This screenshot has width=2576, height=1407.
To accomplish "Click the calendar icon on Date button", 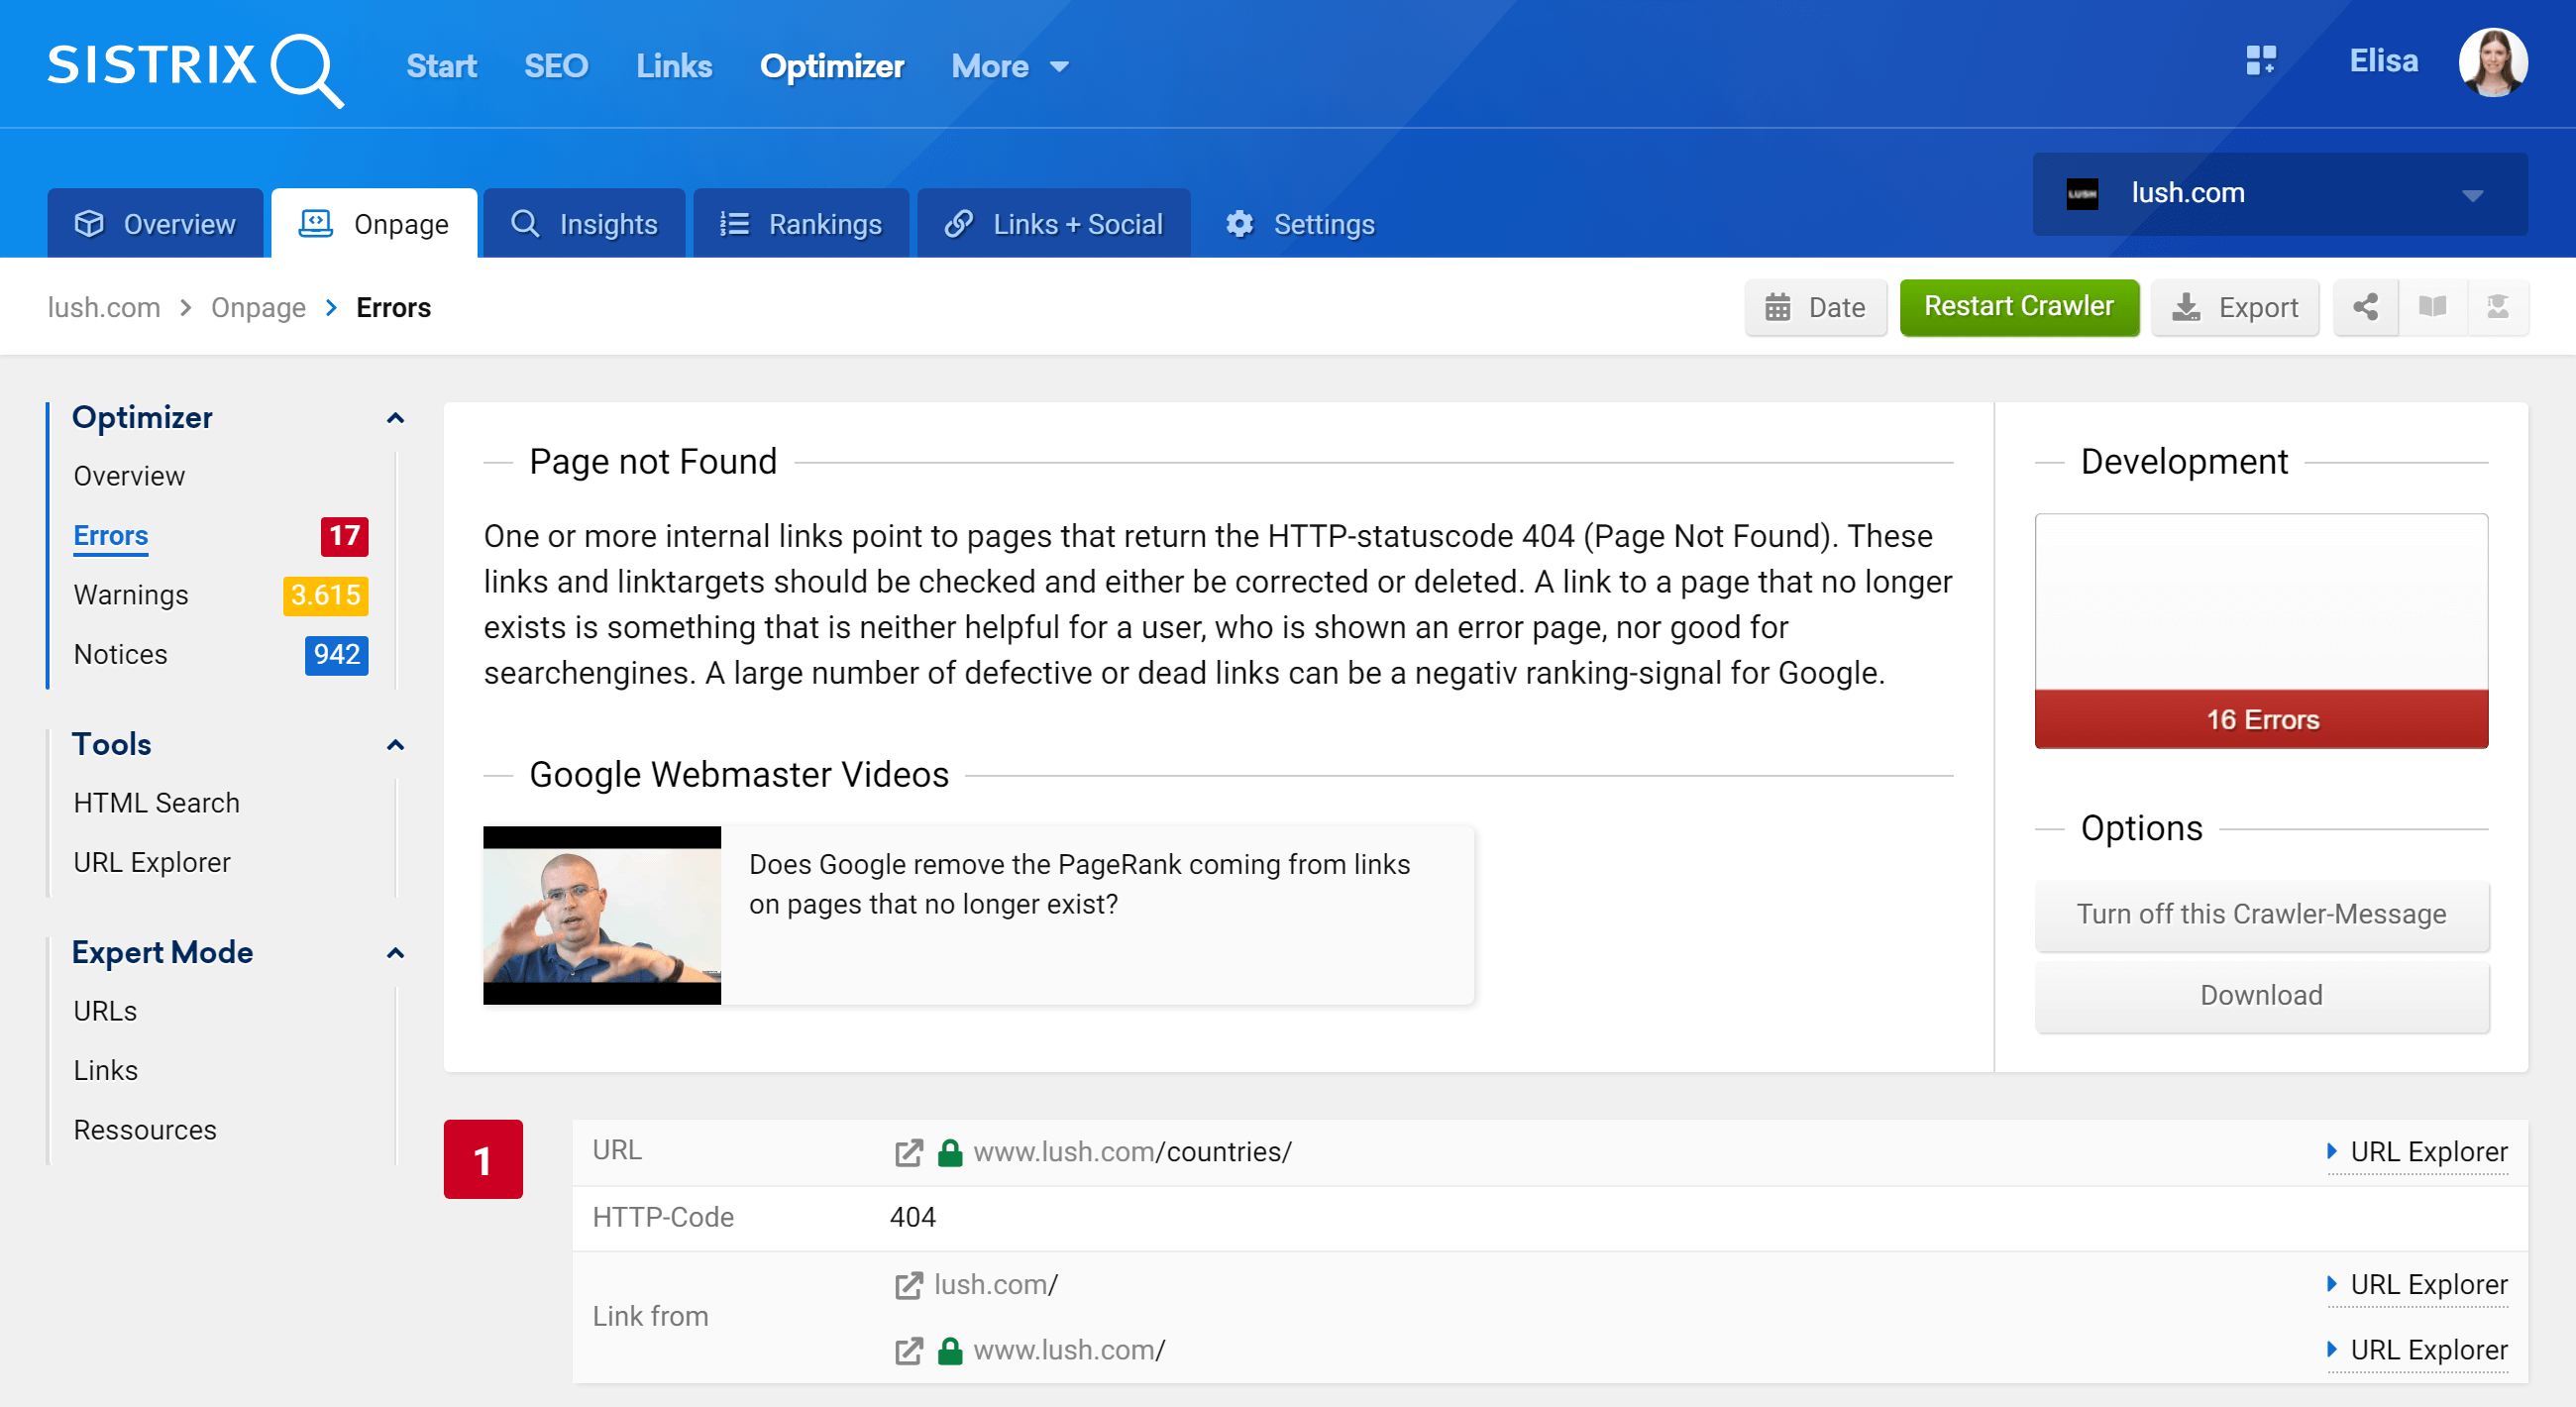I will (x=1777, y=307).
